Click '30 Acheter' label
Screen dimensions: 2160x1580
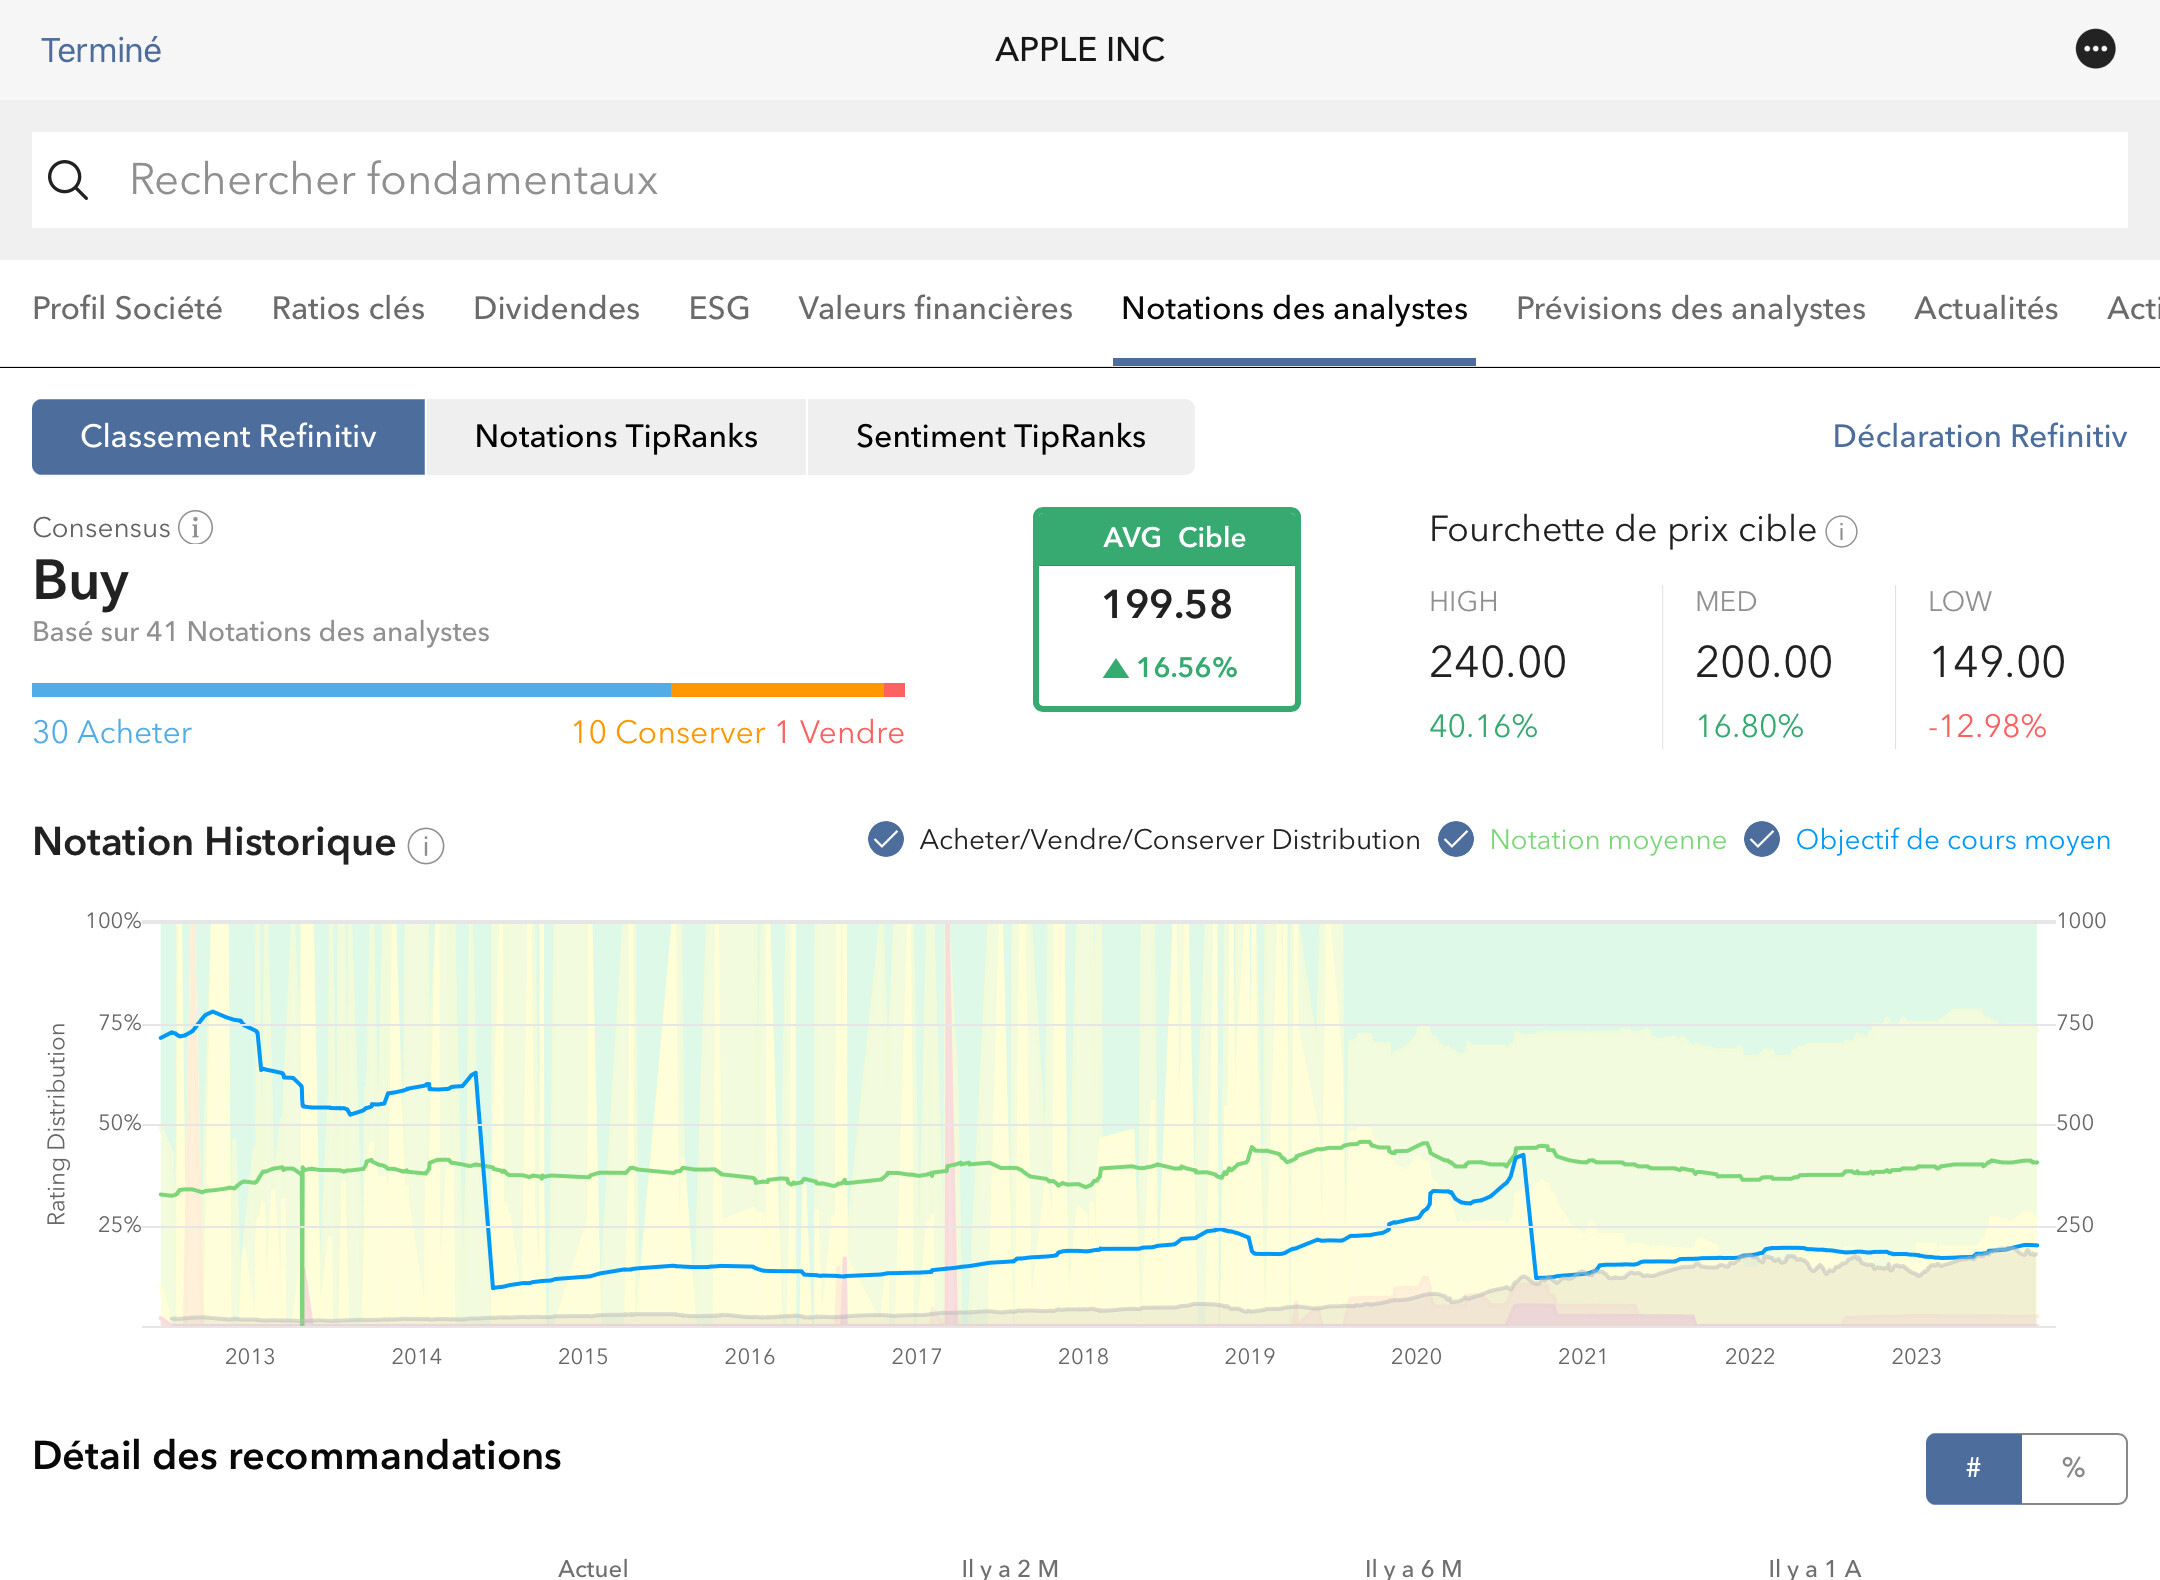tap(112, 732)
